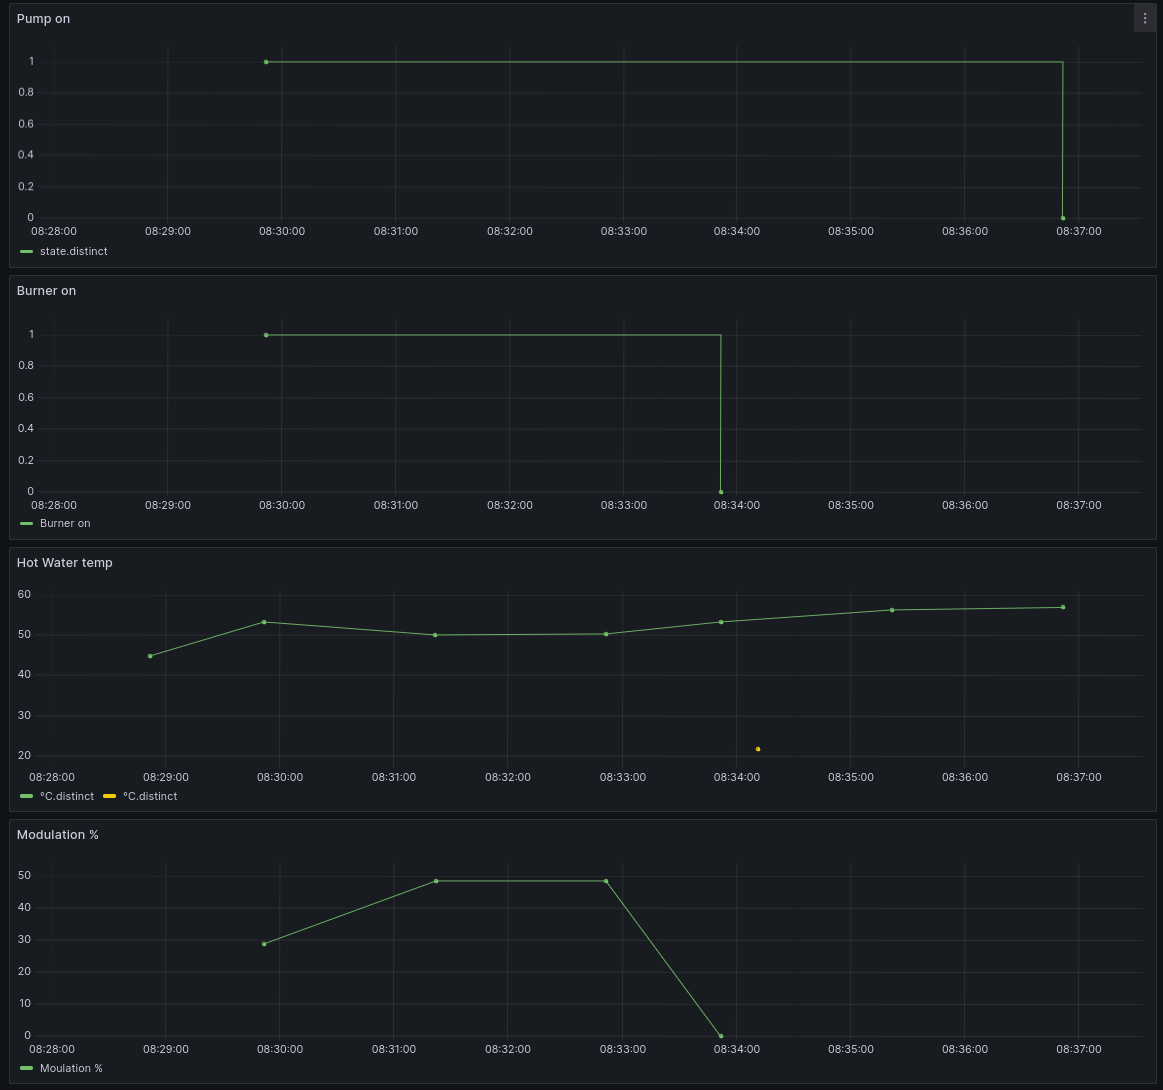The height and width of the screenshot is (1090, 1163).
Task: Open the Modulation % panel title
Action: [x=57, y=835]
